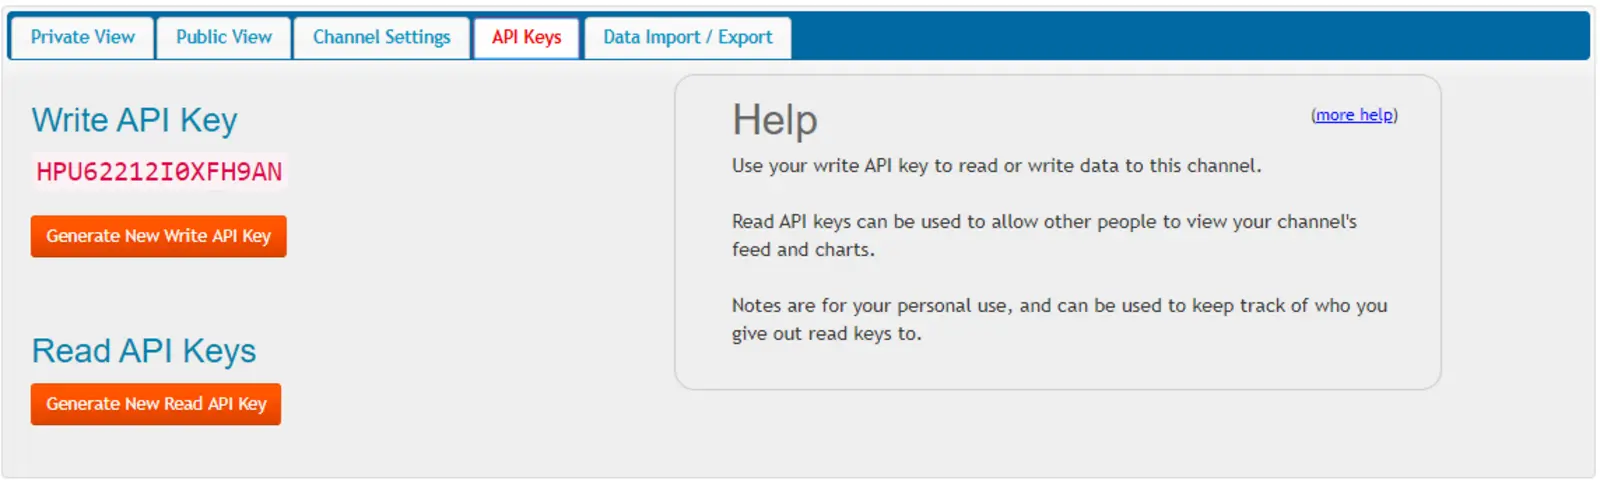Click the Read API Keys heading
1600x484 pixels.
[x=143, y=351]
